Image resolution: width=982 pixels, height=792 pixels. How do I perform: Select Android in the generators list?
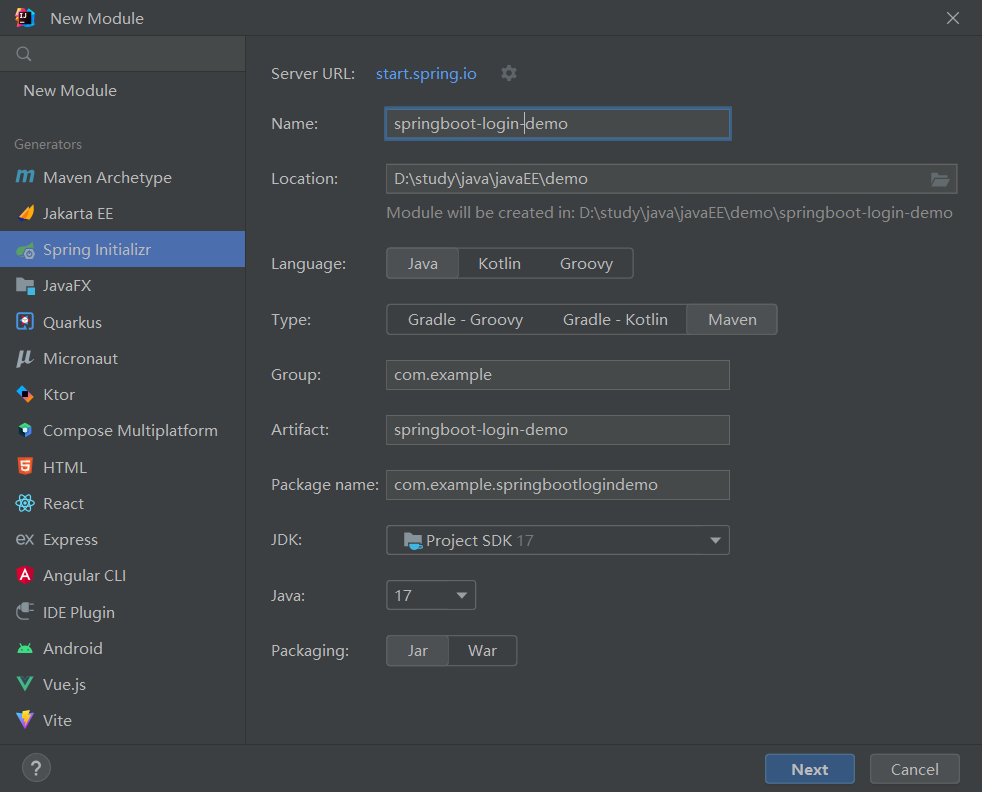(x=122, y=649)
